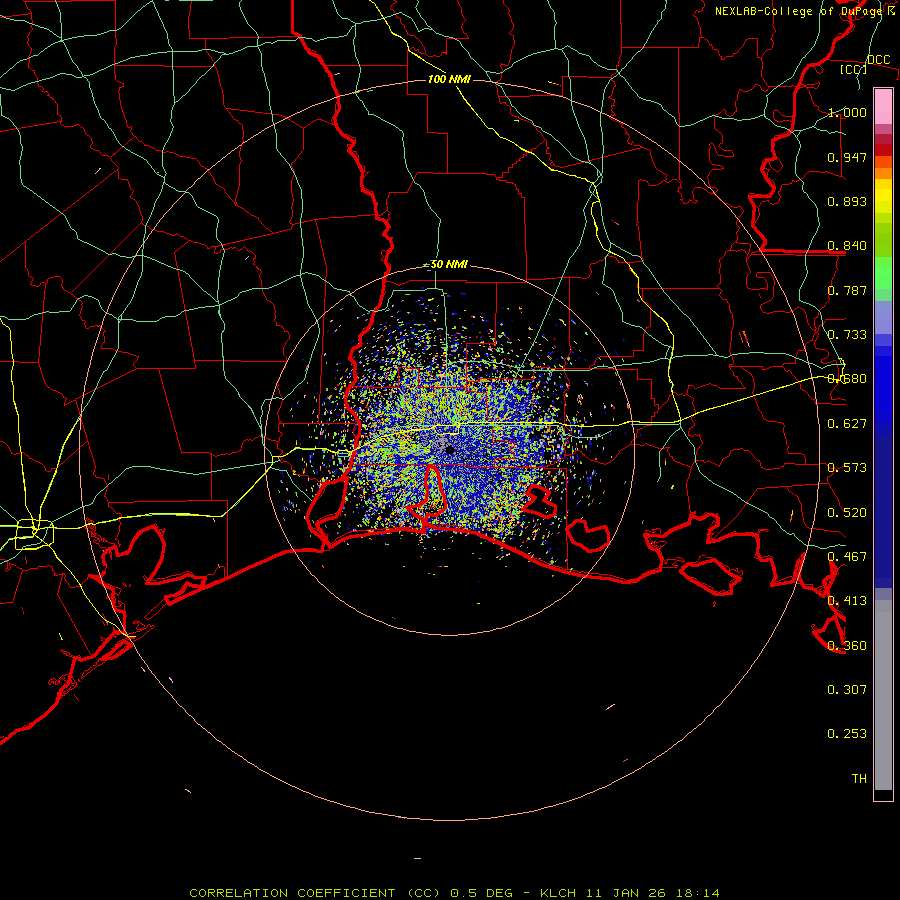The height and width of the screenshot is (900, 900).
Task: Select the 0.947 scale value
Action: [x=847, y=157]
